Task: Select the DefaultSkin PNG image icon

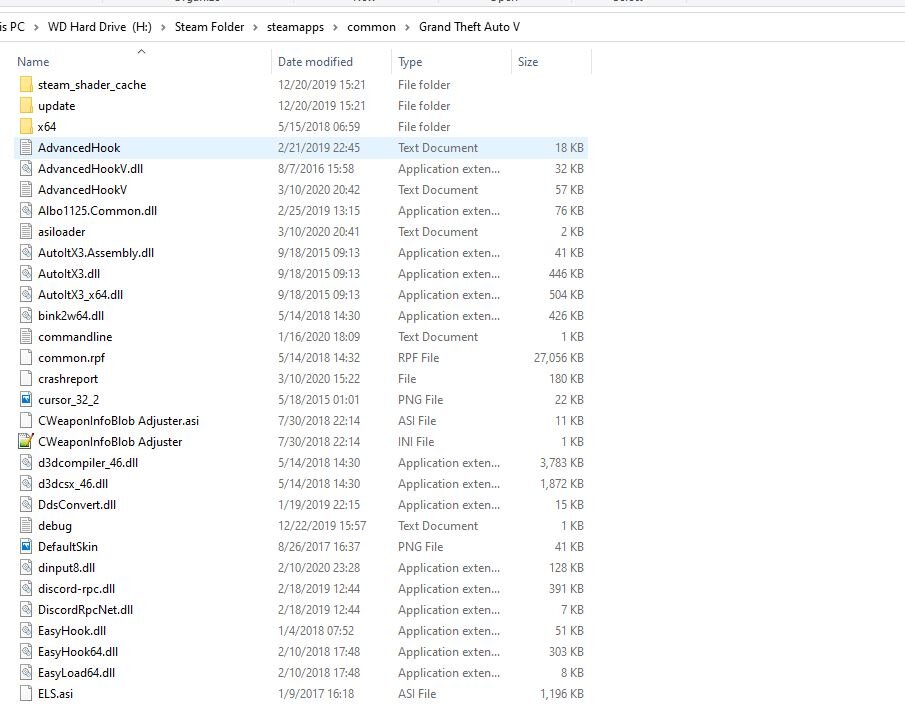Action: coord(26,547)
